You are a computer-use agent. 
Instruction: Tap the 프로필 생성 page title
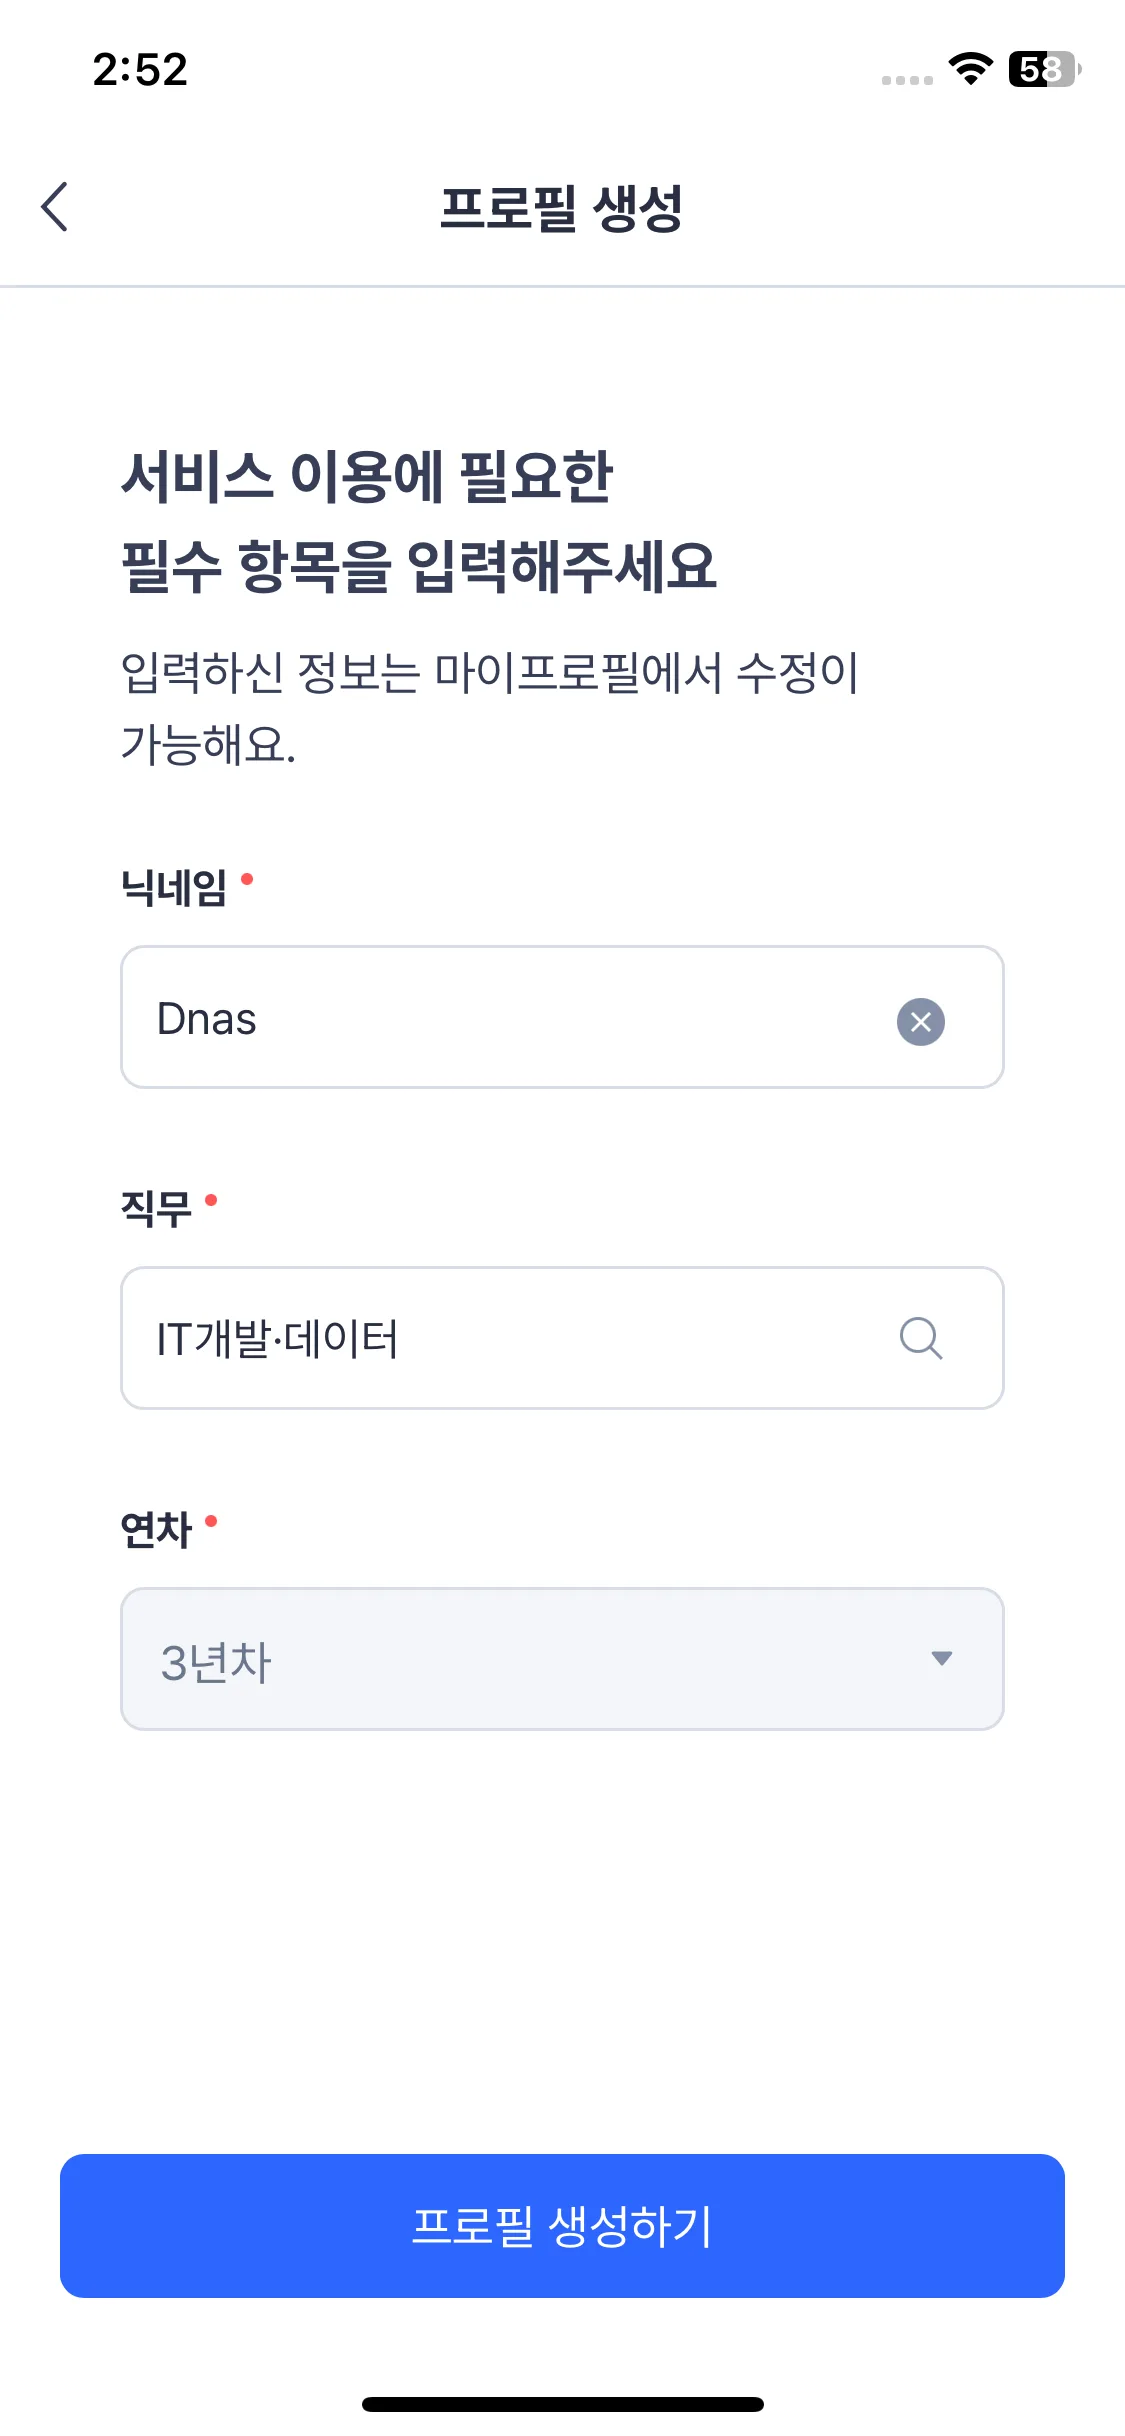click(561, 208)
